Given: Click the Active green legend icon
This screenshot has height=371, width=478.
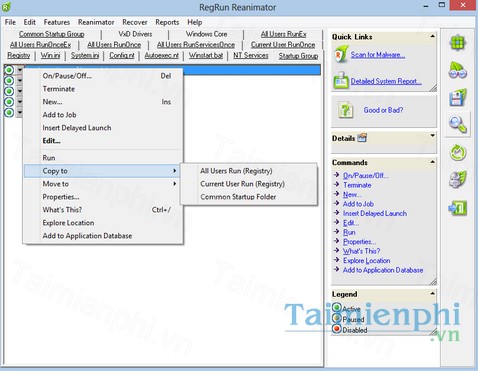Looking at the screenshot, I should (337, 307).
